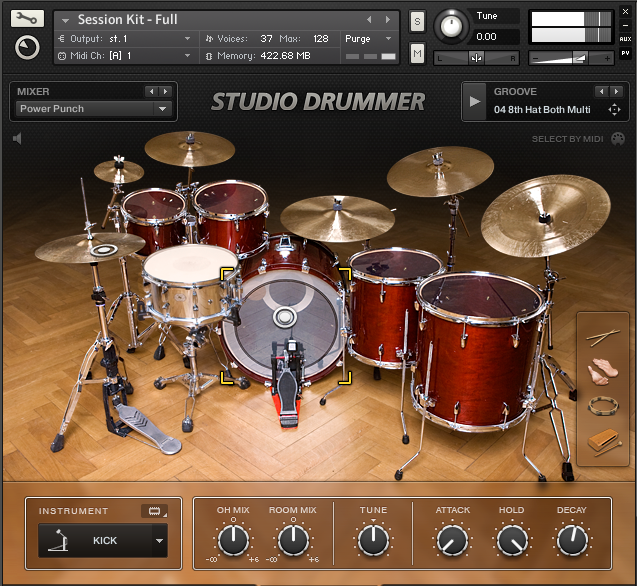Click the output level meter
Image resolution: width=637 pixels, height=586 pixels.
[x=571, y=27]
